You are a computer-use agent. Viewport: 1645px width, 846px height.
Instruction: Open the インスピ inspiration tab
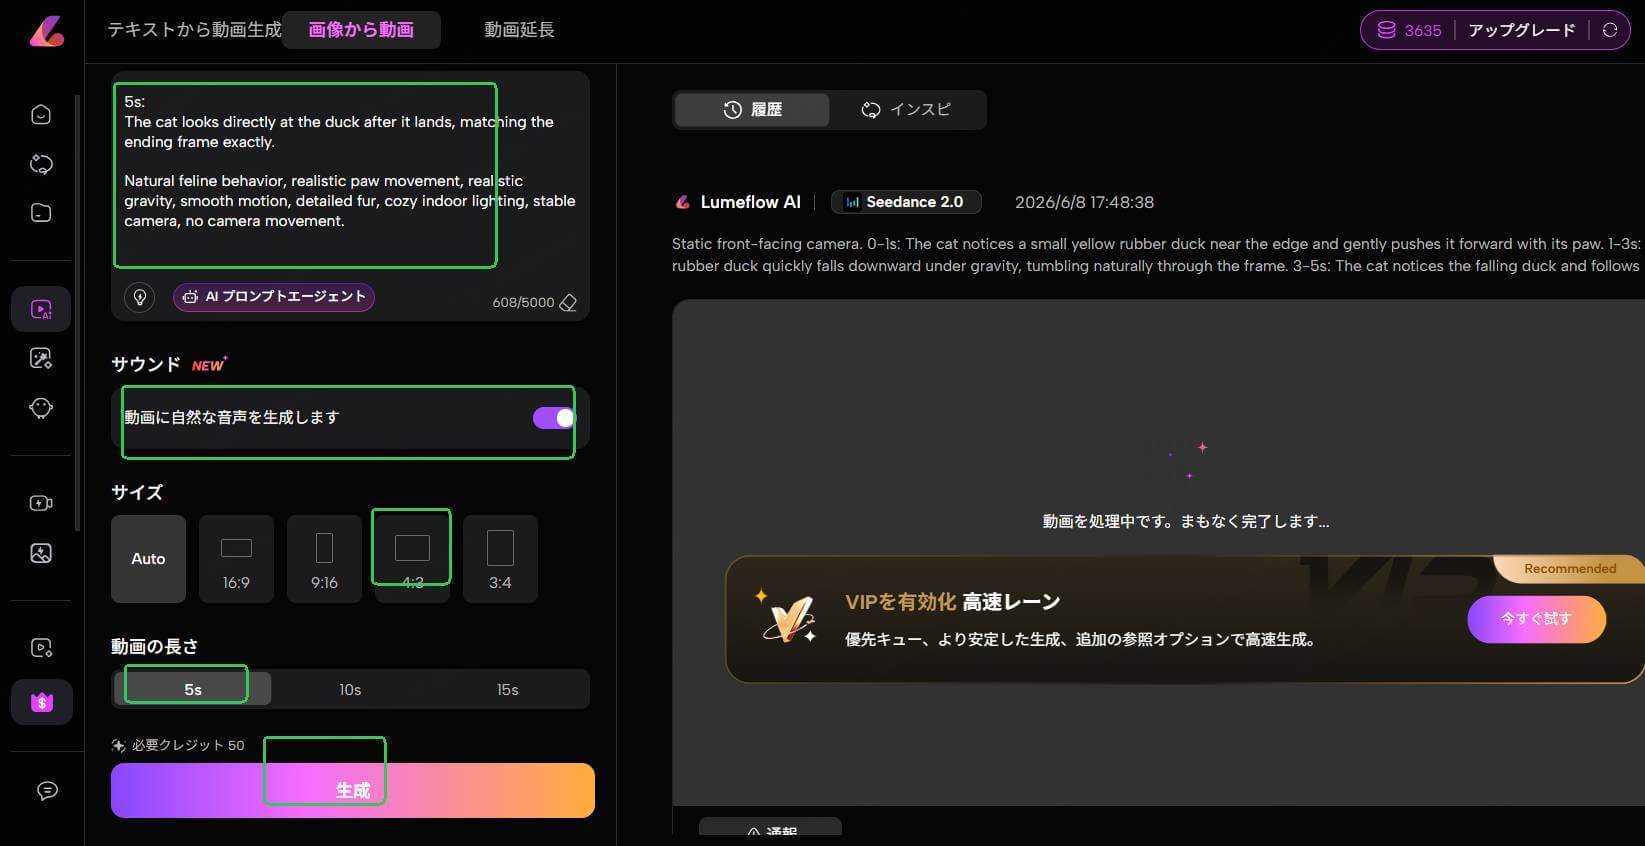906,110
